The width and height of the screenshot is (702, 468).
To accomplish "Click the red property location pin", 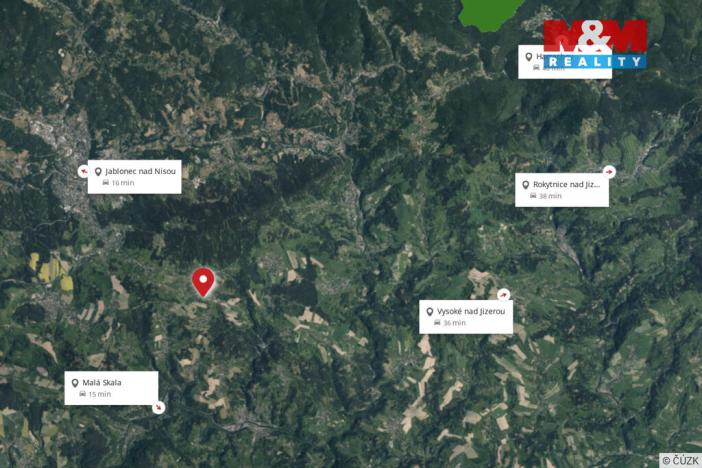I will pyautogui.click(x=203, y=282).
